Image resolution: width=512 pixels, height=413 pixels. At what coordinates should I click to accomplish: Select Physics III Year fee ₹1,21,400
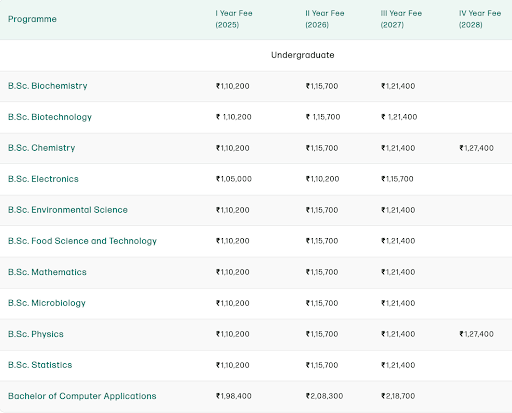click(x=398, y=334)
